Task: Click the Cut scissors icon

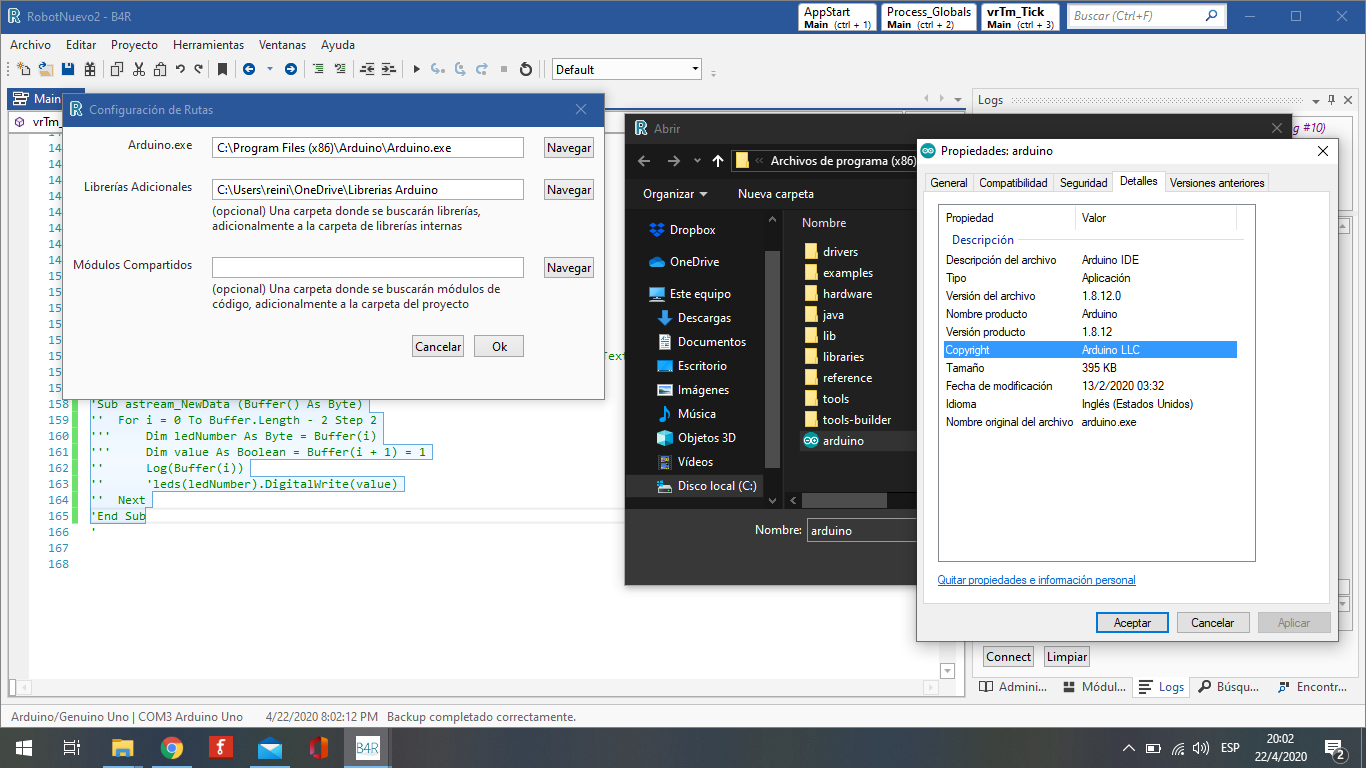Action: click(x=139, y=69)
